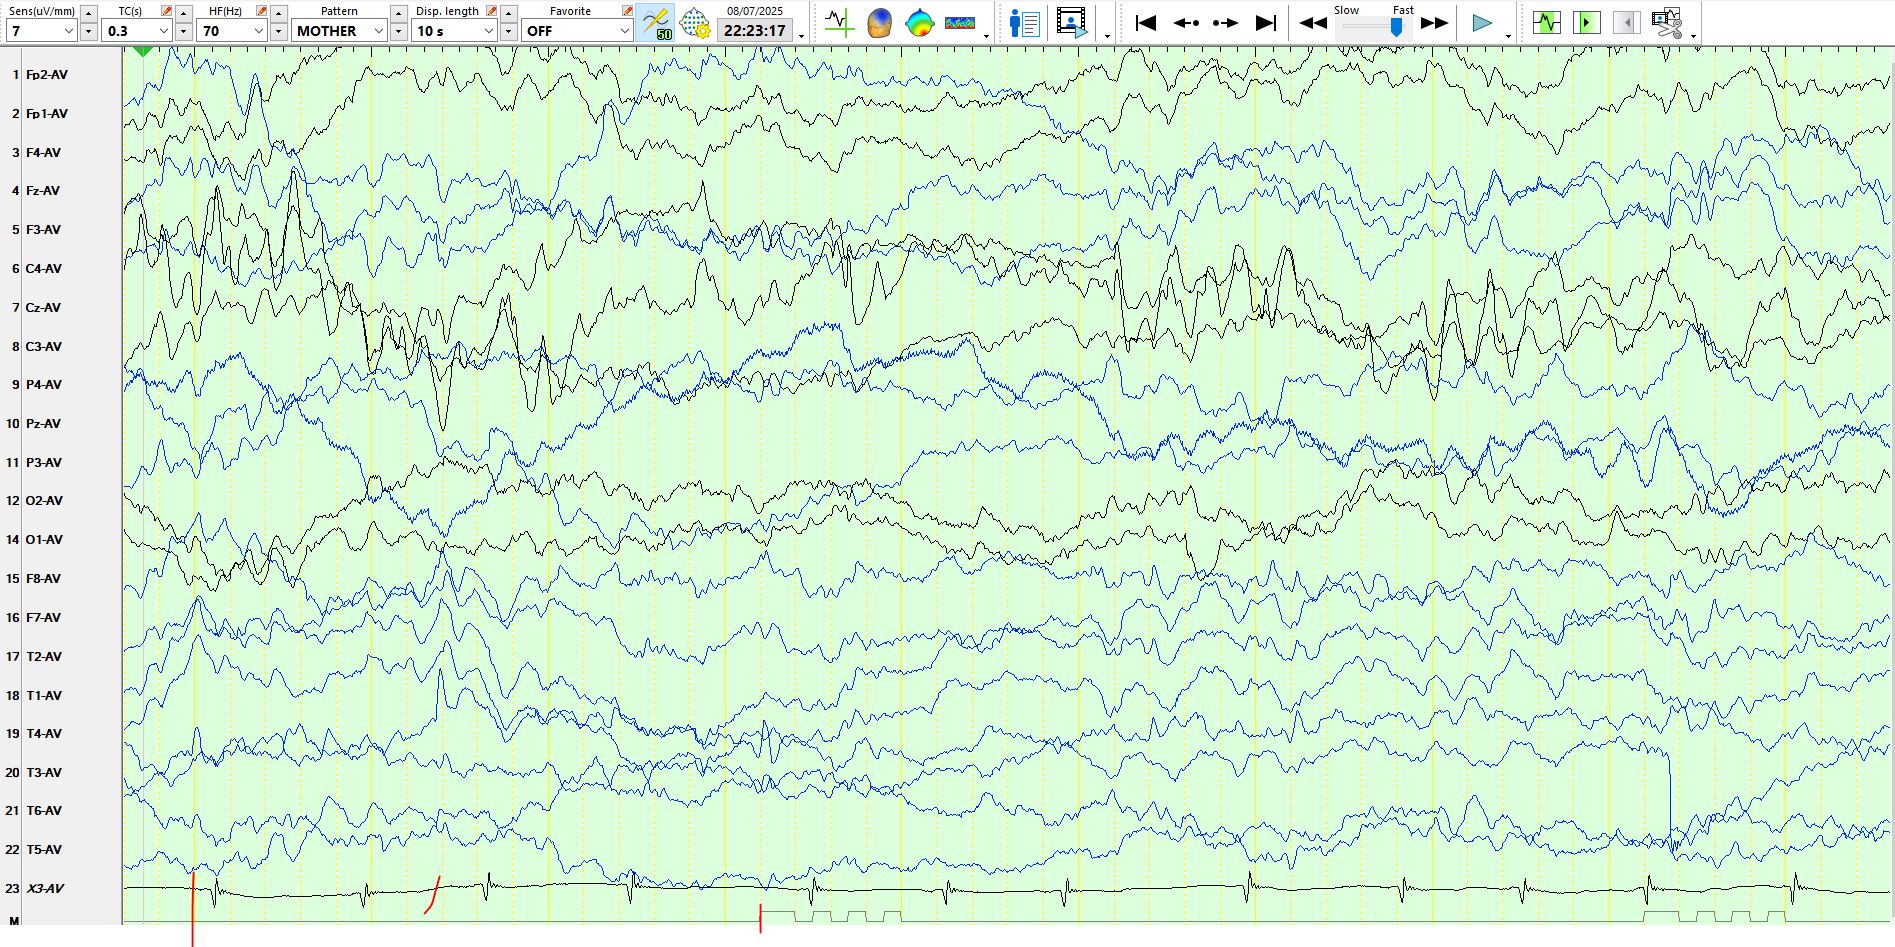Select the F4-AV channel label

[43, 153]
